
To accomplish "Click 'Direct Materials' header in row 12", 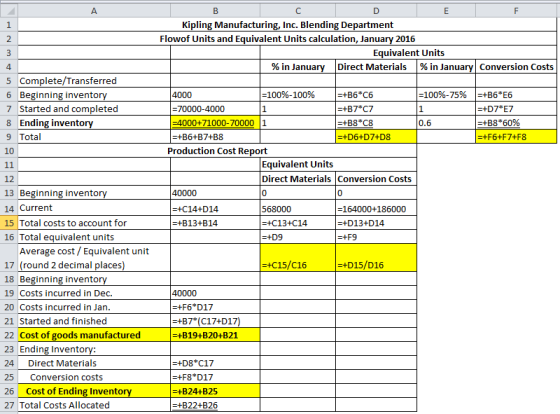I will point(298,179).
